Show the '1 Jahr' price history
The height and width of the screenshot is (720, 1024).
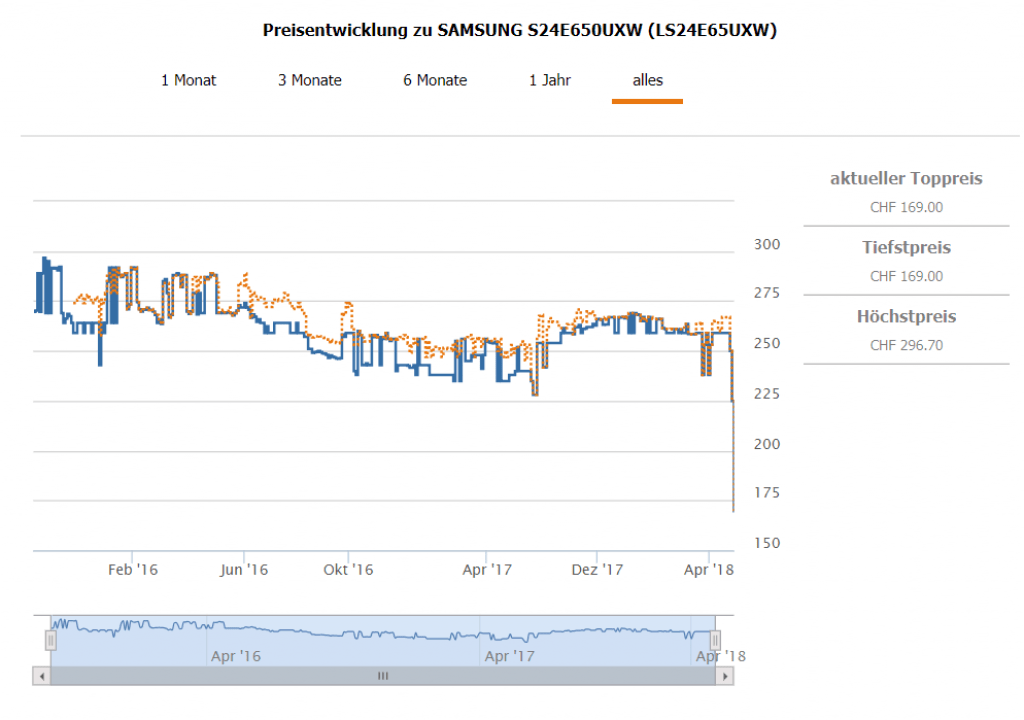550,80
